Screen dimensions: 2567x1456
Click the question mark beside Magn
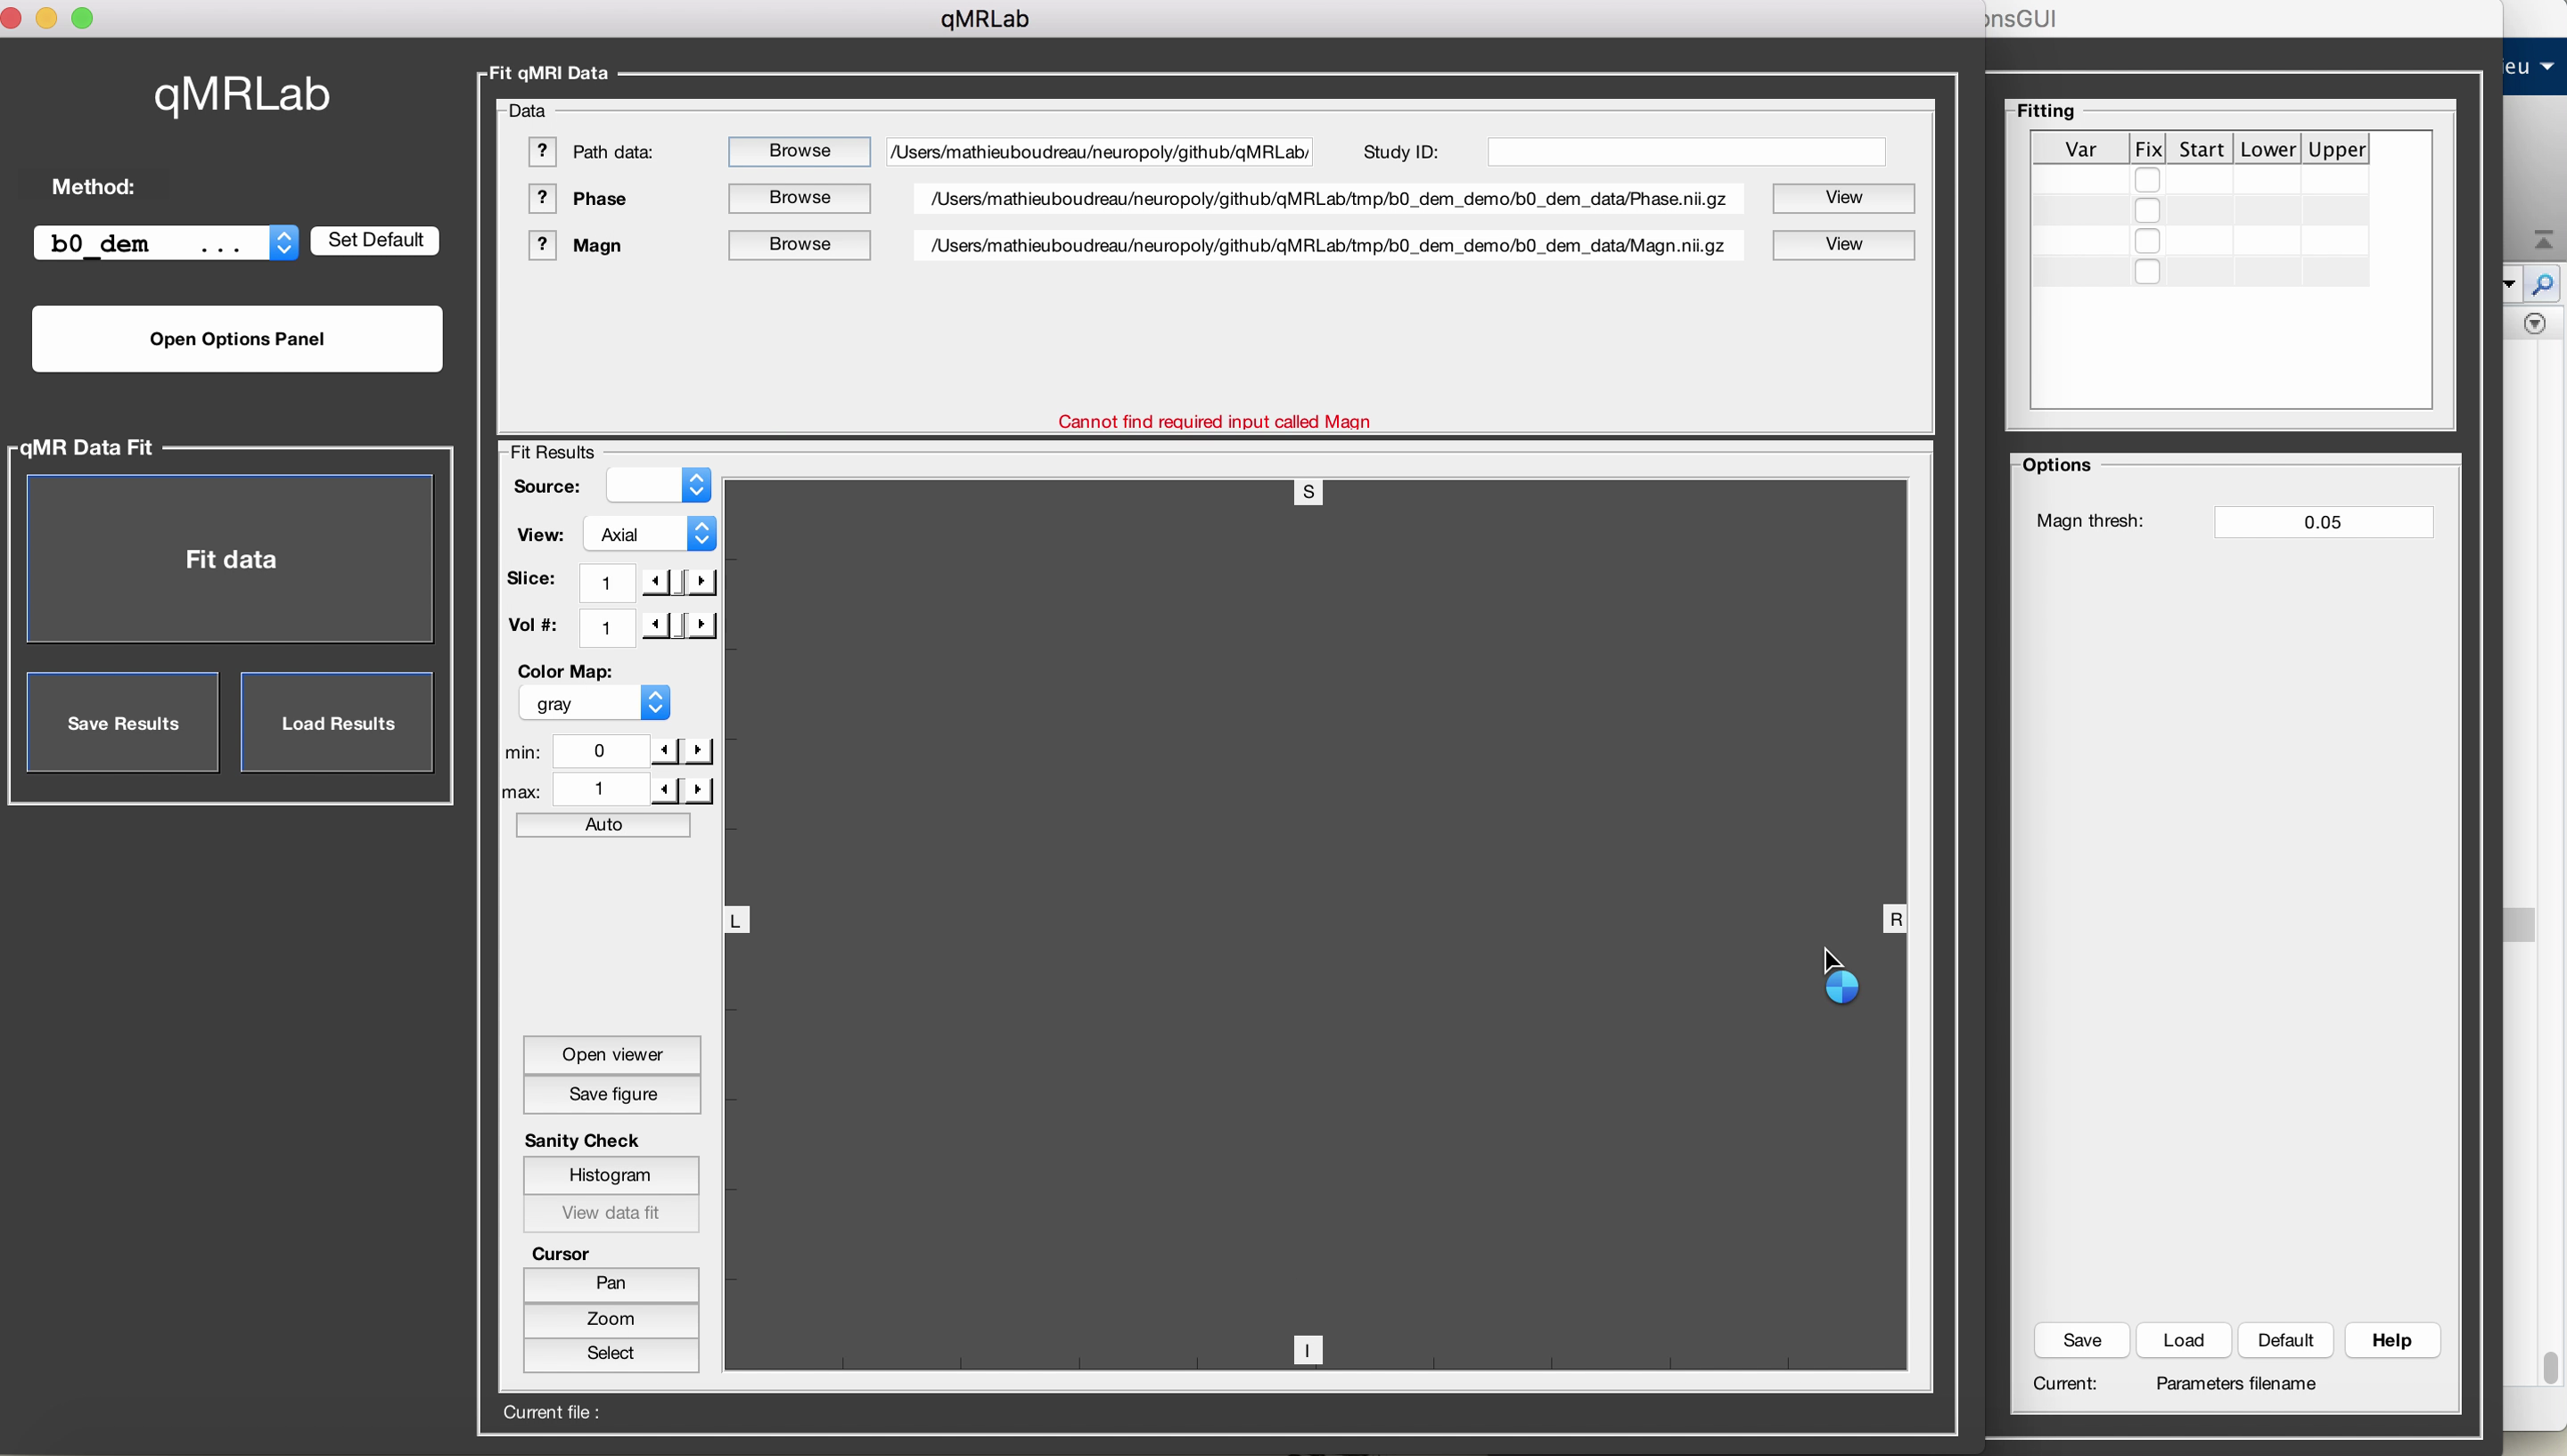tap(541, 244)
